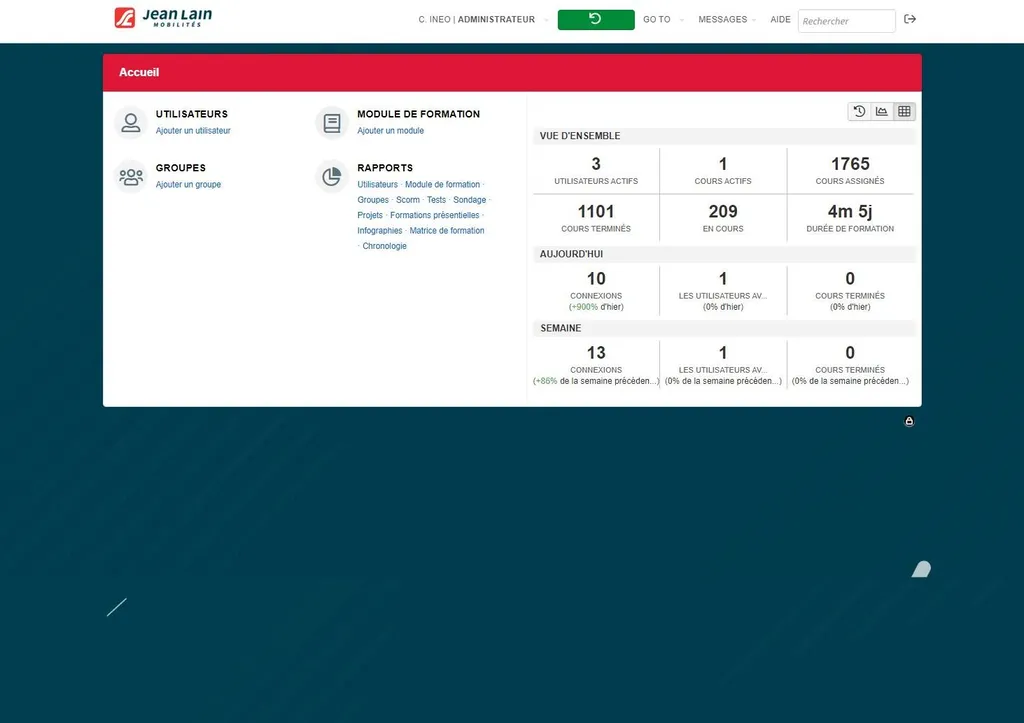
Task: Click the 4m 5j Durée de formation stat
Action: [850, 218]
